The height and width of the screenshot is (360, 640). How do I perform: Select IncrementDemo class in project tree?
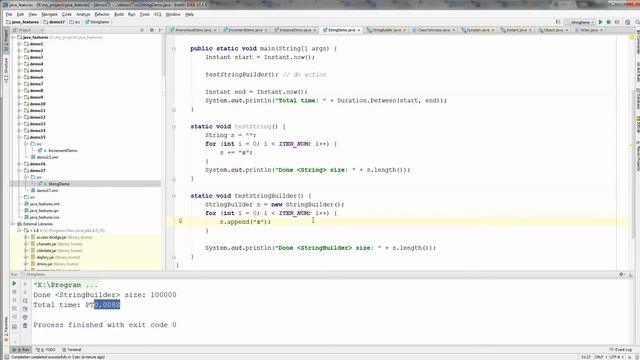[58, 151]
